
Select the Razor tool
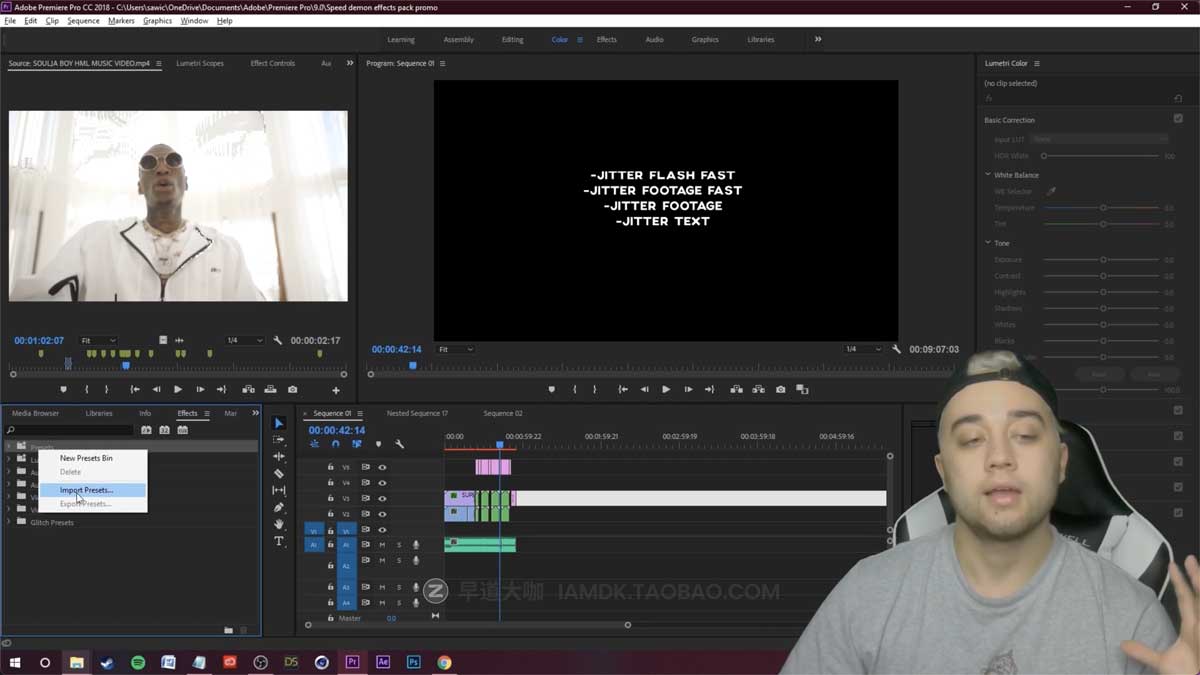click(279, 473)
